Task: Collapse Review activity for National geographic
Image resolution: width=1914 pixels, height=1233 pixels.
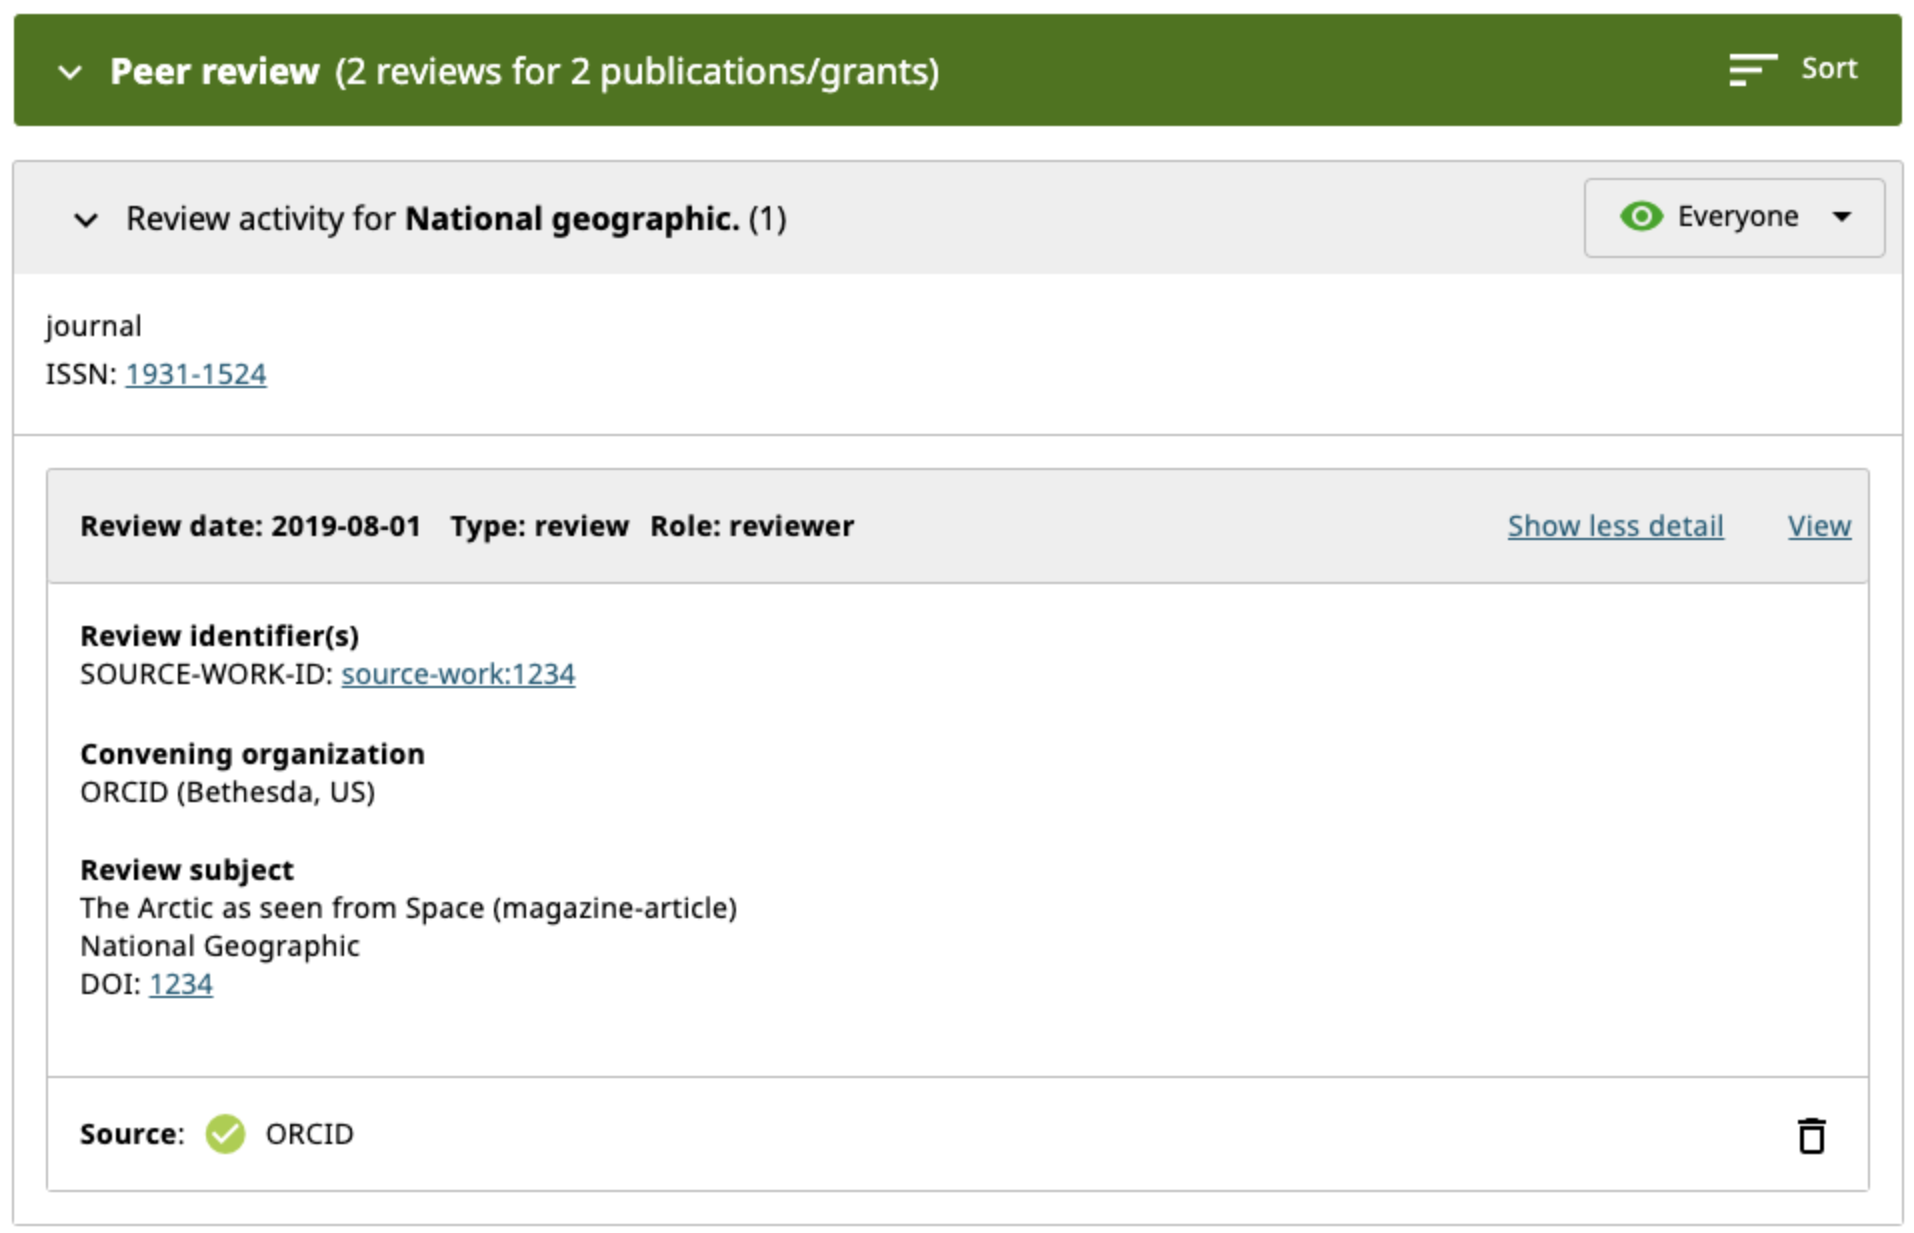Action: click(x=86, y=219)
